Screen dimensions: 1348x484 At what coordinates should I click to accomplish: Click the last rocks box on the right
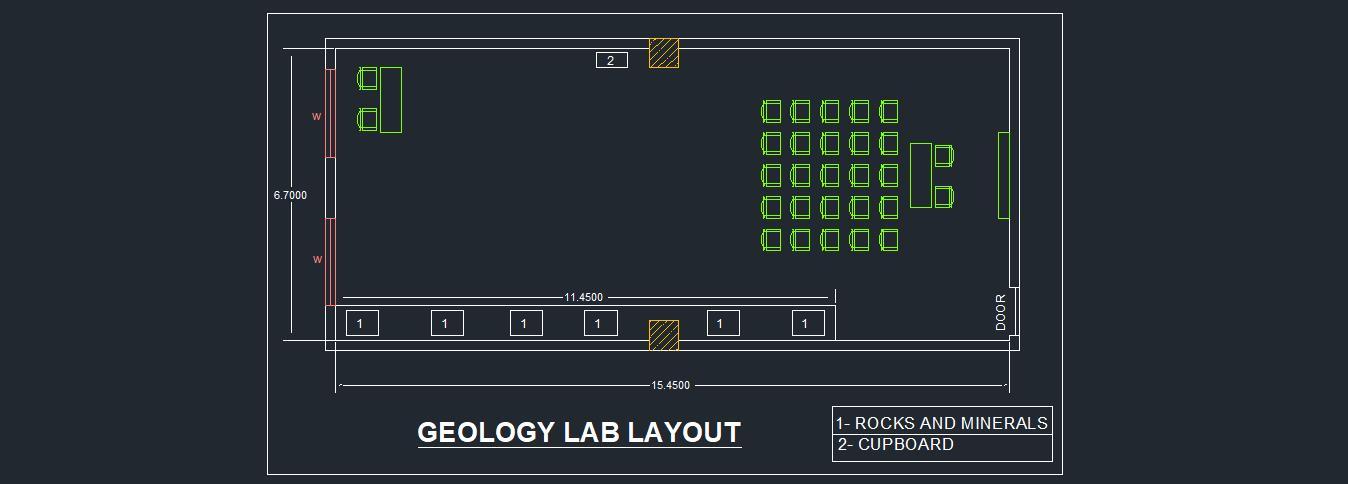click(x=808, y=323)
